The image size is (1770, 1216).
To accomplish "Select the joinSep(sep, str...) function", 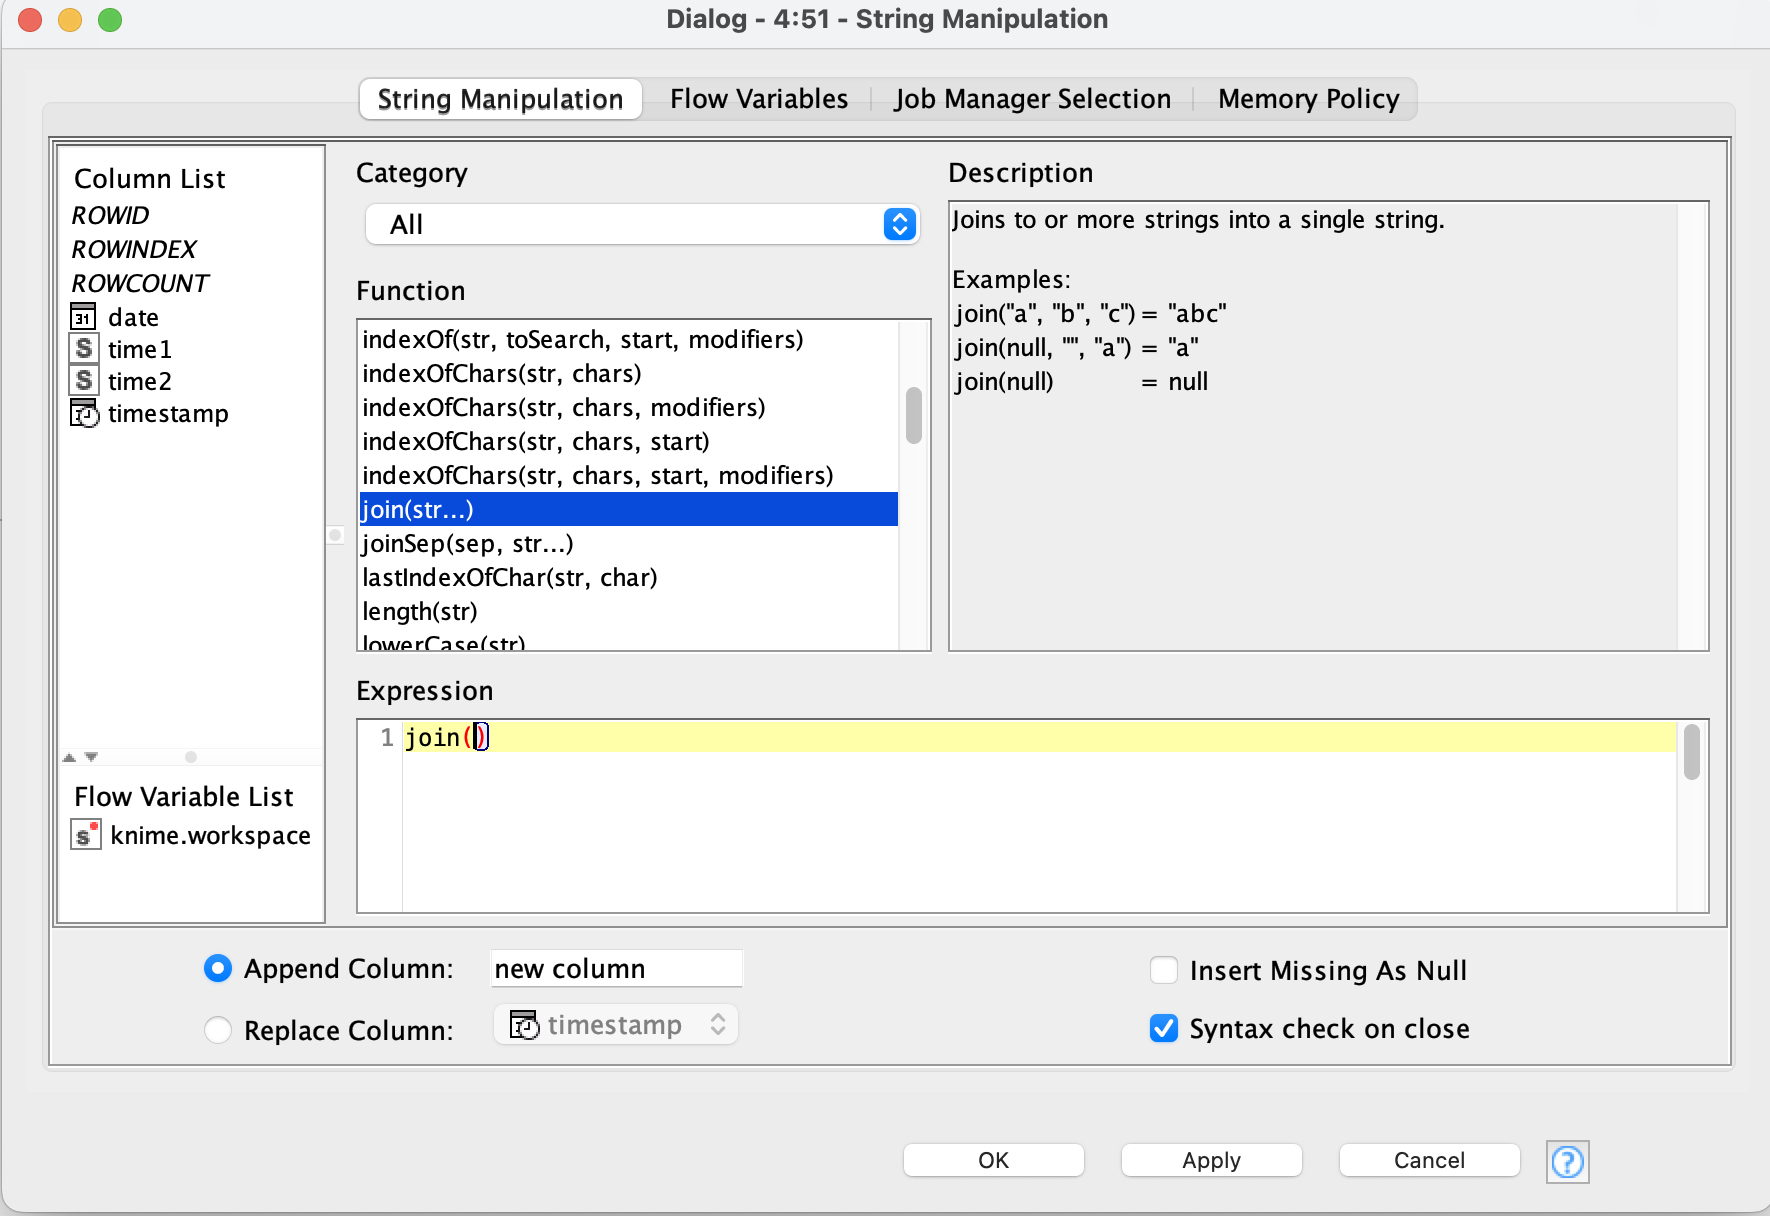I will (628, 543).
